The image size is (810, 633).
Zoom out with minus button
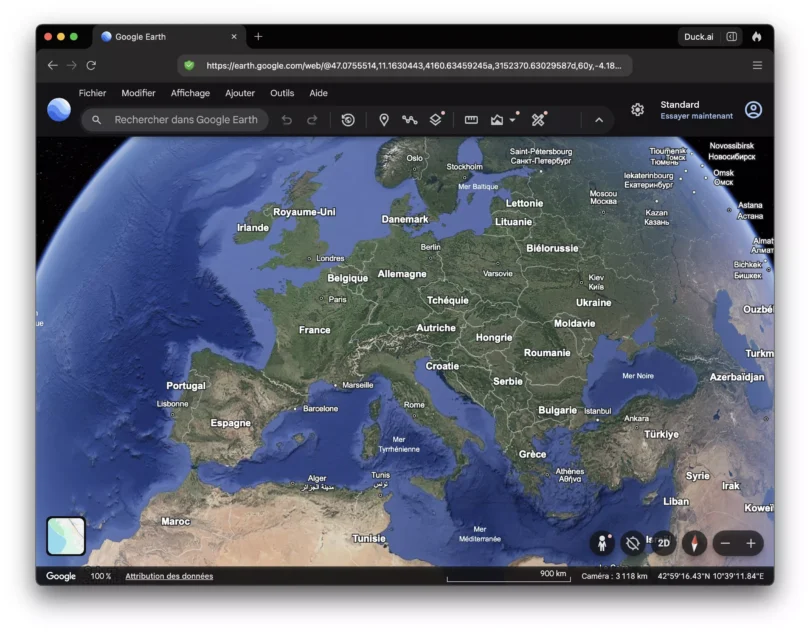[x=725, y=543]
